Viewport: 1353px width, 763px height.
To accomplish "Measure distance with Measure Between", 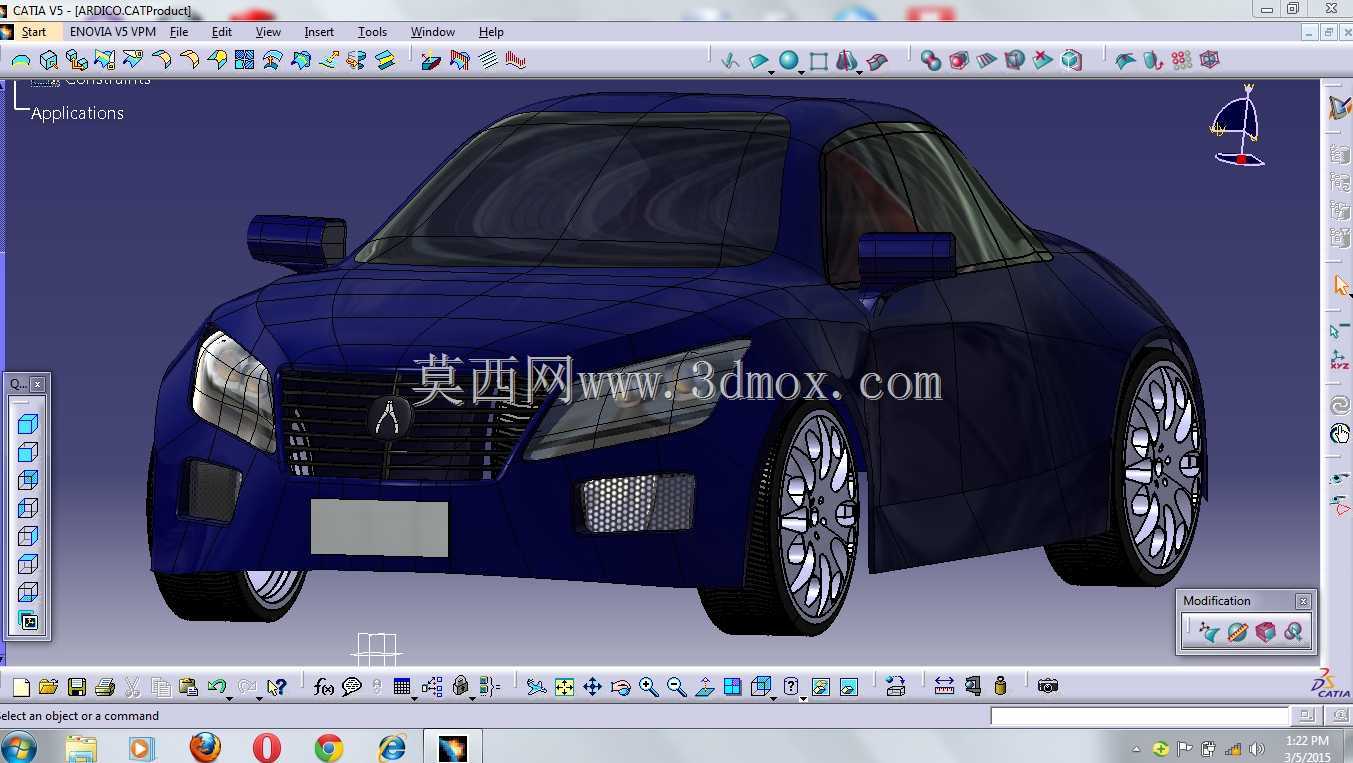I will (x=944, y=687).
